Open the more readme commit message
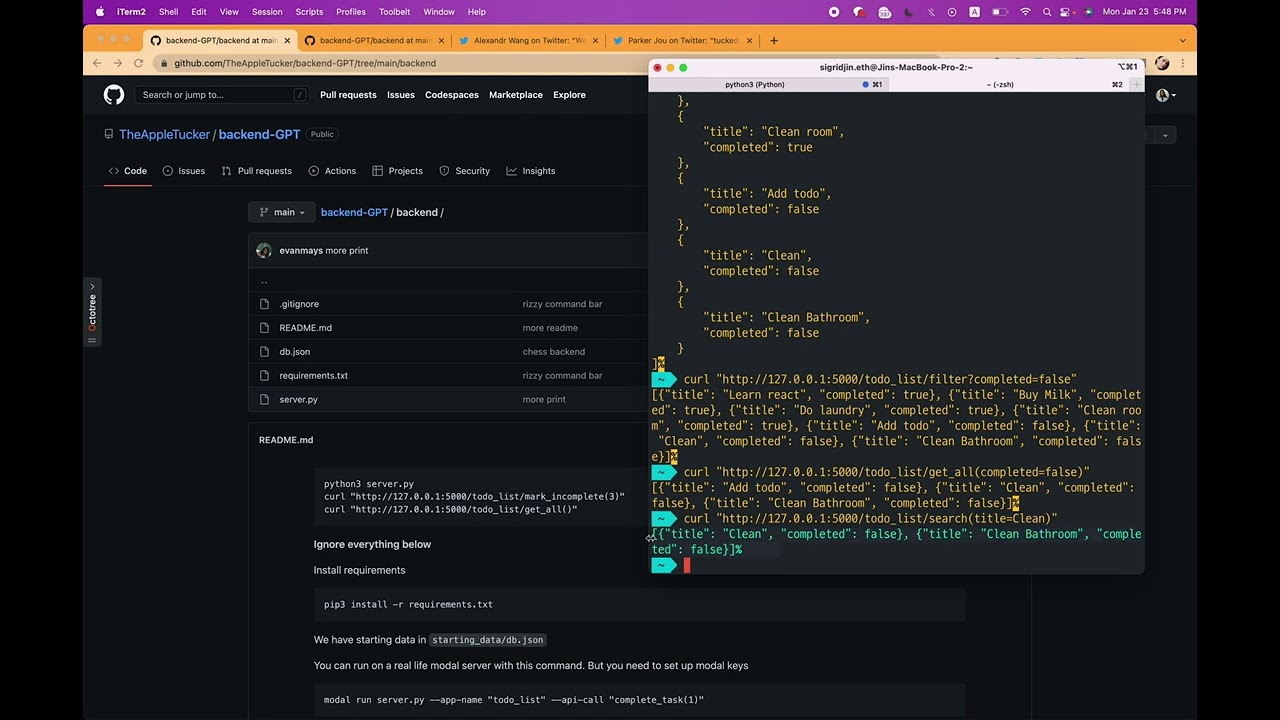1280x720 pixels. [550, 328]
